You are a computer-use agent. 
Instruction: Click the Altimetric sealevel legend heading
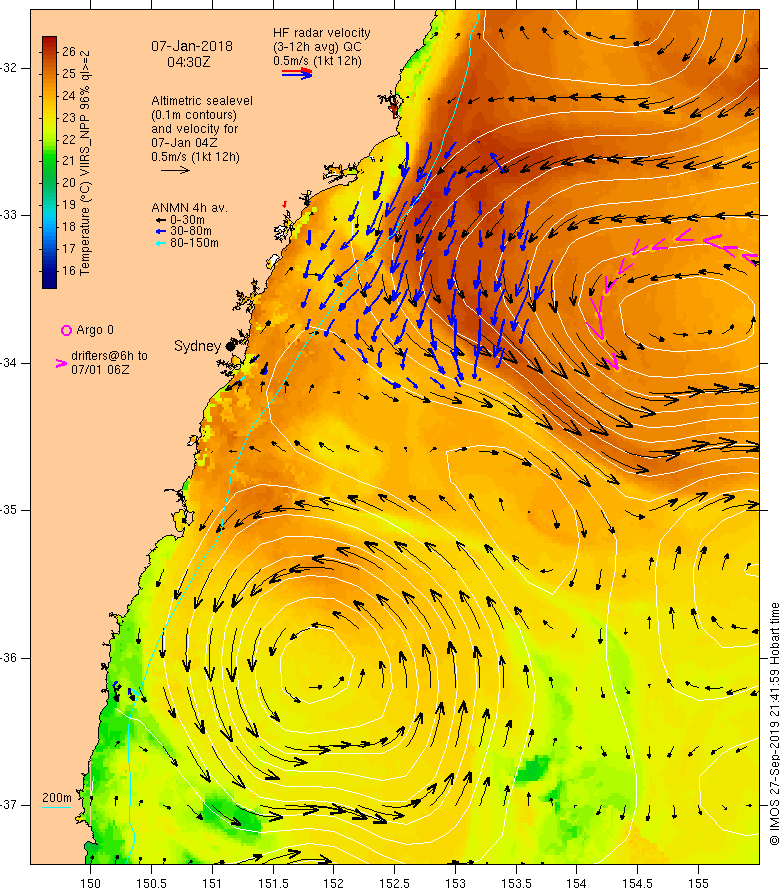pos(202,101)
